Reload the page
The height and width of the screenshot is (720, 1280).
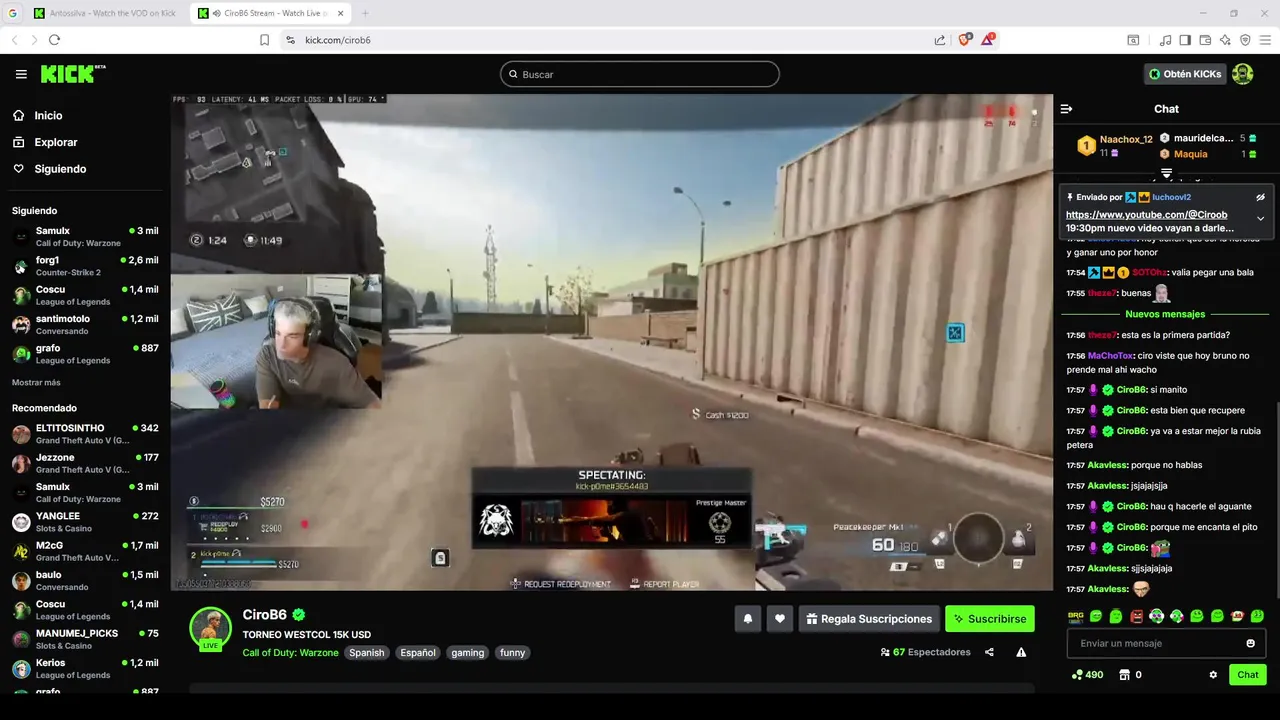coord(54,40)
